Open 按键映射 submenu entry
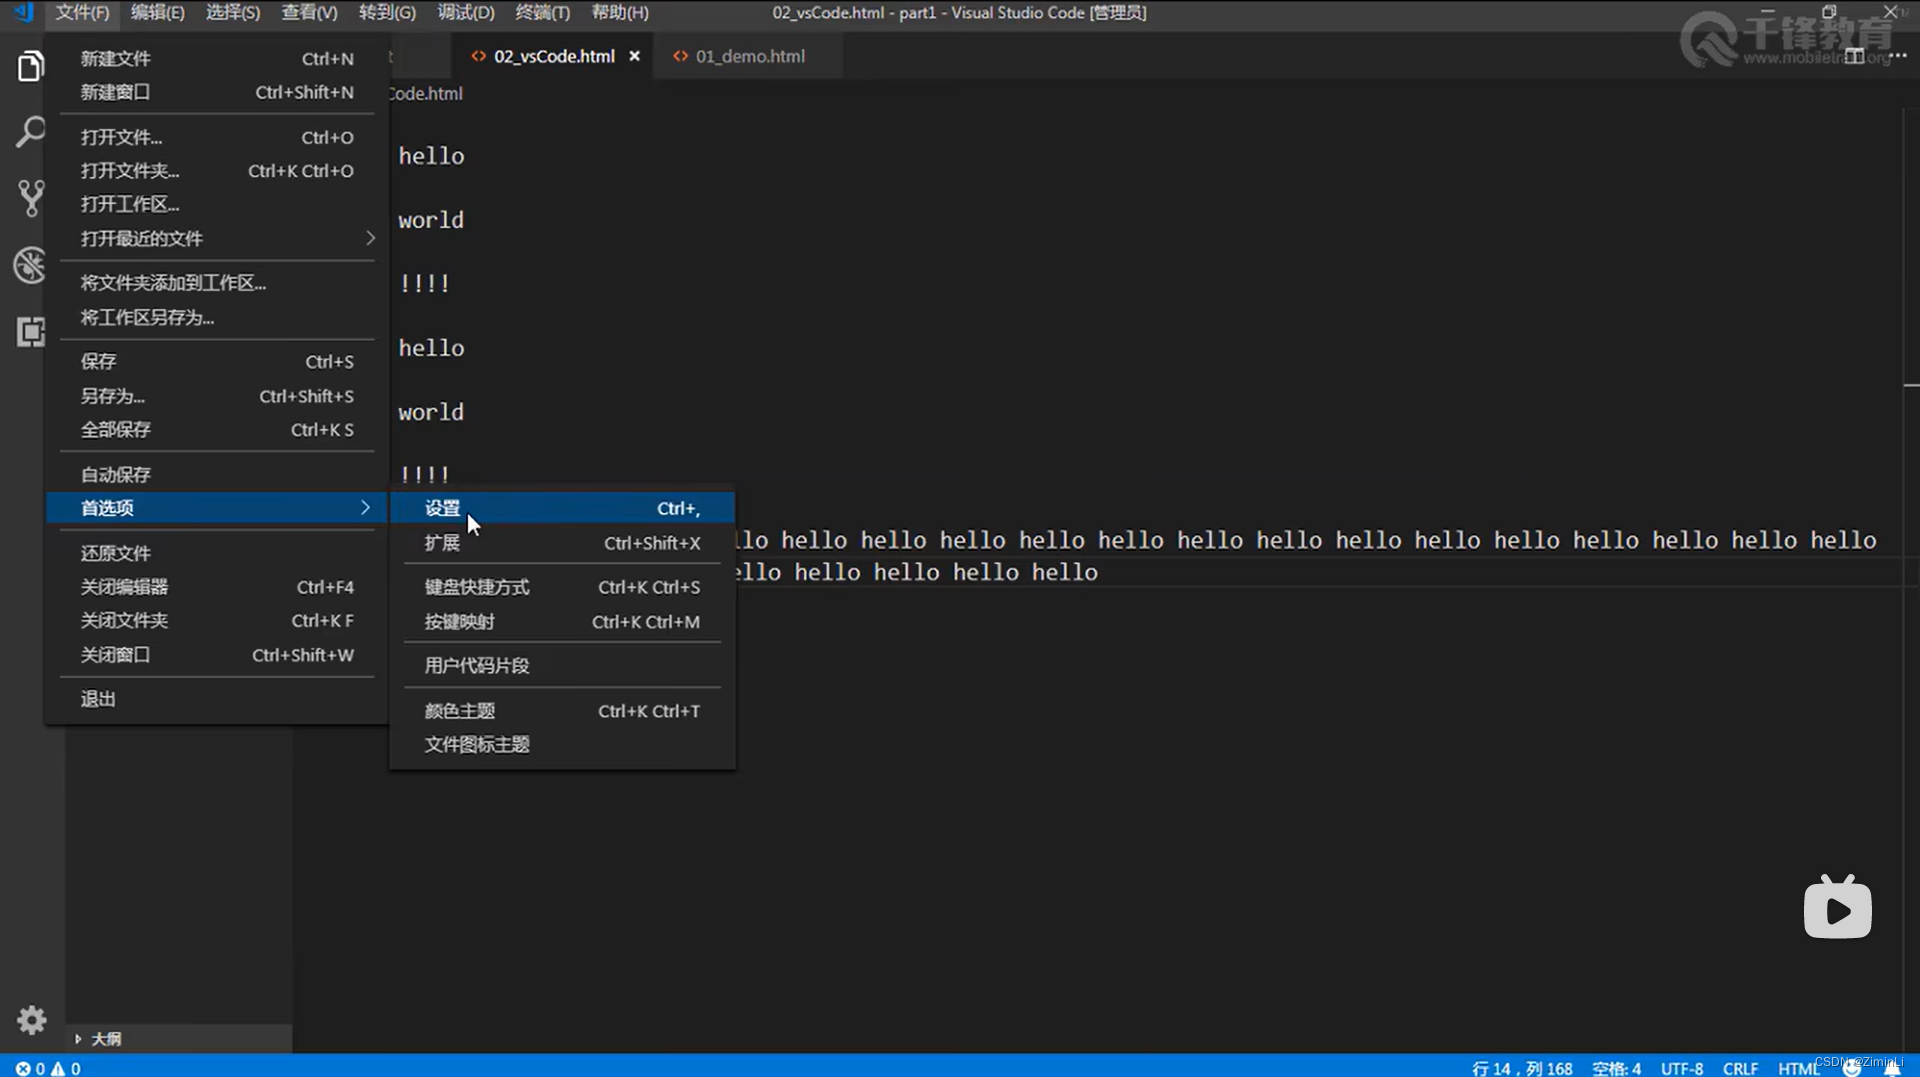Image resolution: width=1920 pixels, height=1077 pixels. pyautogui.click(x=562, y=621)
